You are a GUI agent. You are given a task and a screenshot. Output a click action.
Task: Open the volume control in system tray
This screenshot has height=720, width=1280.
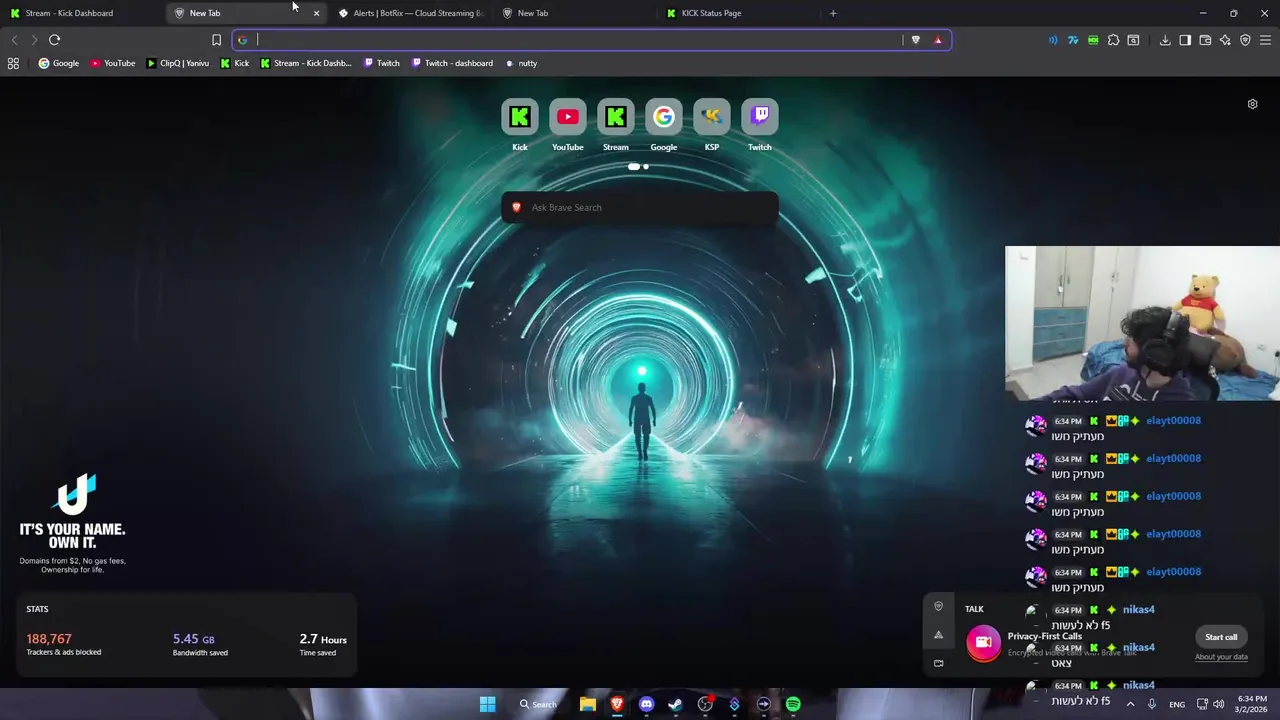tap(1218, 704)
